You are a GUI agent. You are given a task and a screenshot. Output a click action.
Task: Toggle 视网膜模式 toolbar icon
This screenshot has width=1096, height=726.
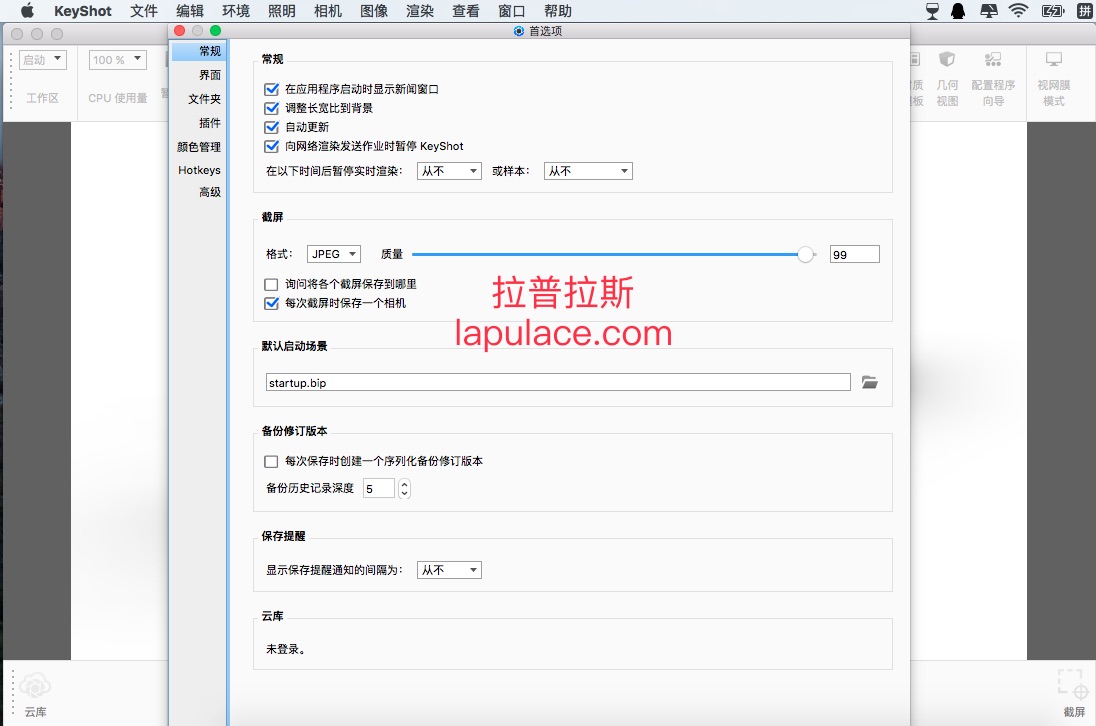point(1054,59)
